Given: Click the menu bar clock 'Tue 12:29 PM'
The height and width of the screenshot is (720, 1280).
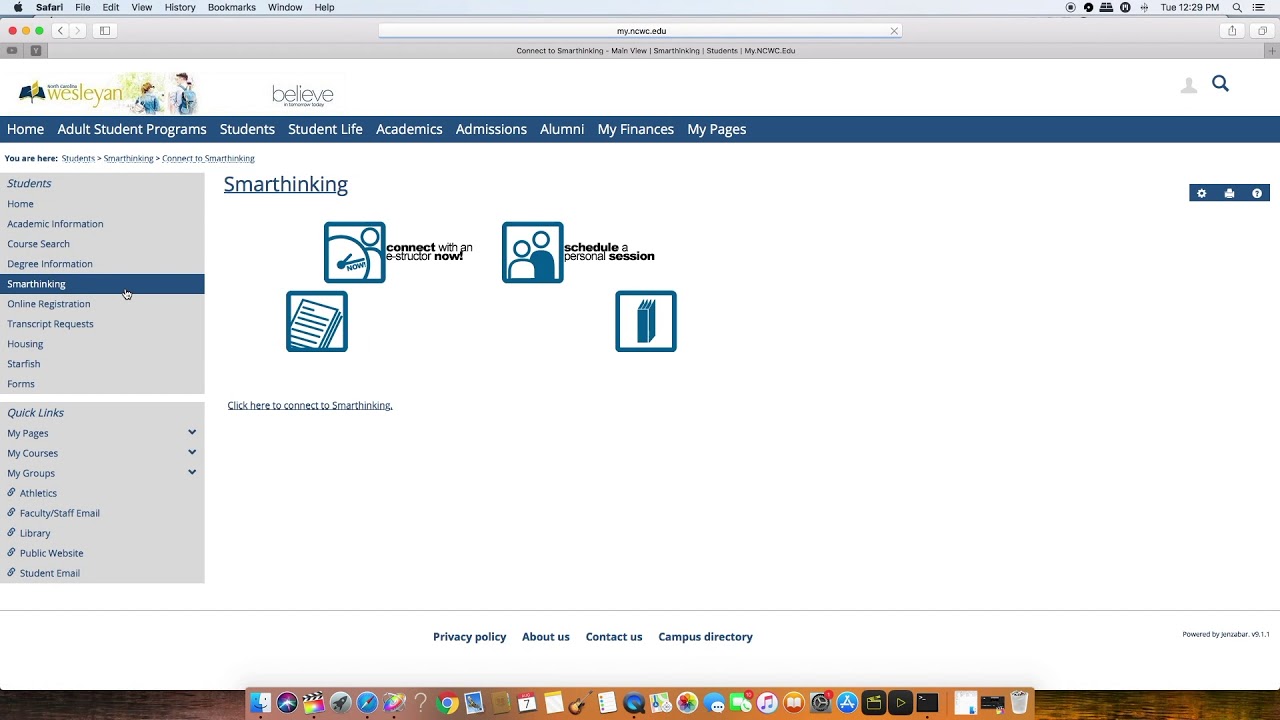Looking at the screenshot, I should pos(1190,7).
